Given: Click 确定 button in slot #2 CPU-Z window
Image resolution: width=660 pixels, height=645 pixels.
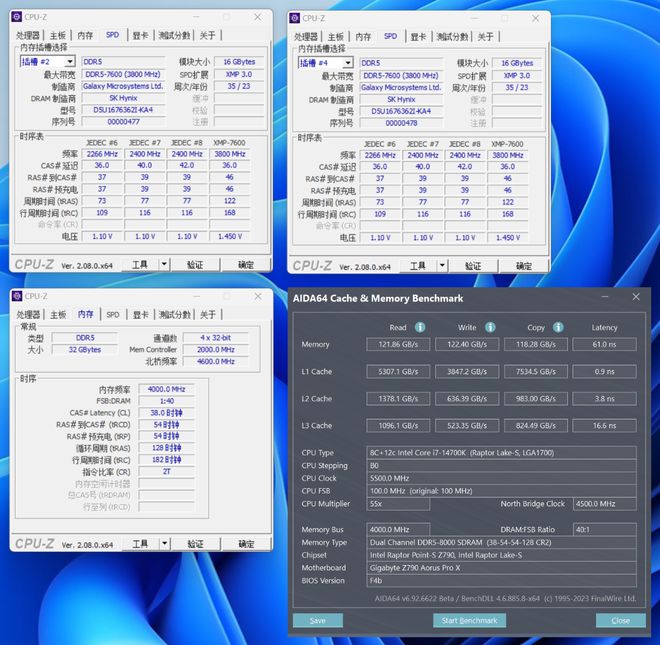Looking at the screenshot, I should pyautogui.click(x=246, y=264).
